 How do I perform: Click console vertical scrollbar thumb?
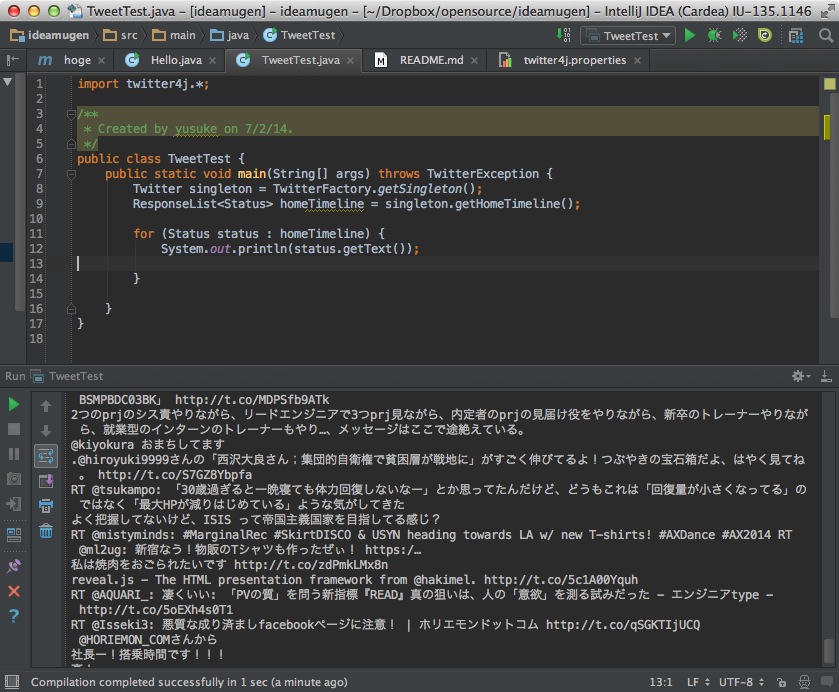(x=829, y=650)
